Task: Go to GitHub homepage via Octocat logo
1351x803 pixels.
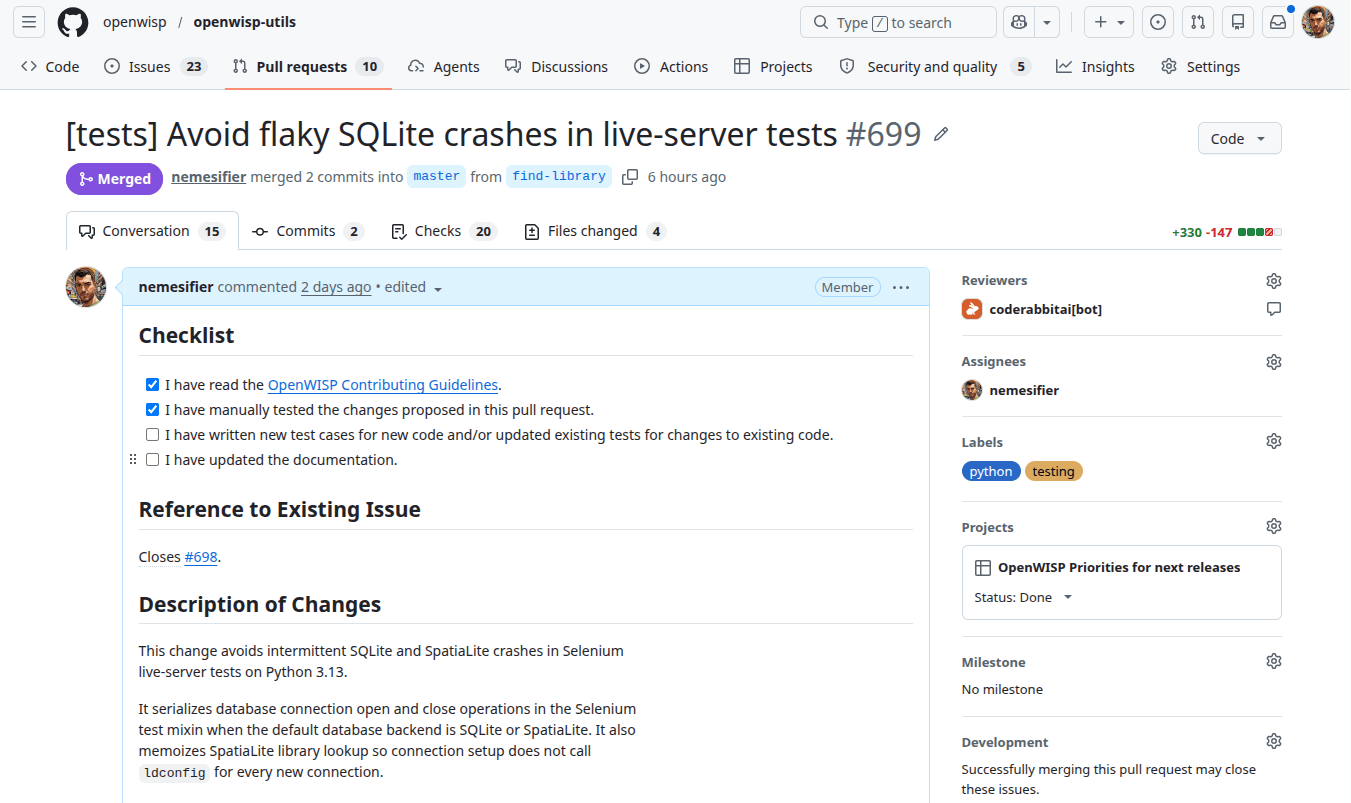Action: coord(73,22)
